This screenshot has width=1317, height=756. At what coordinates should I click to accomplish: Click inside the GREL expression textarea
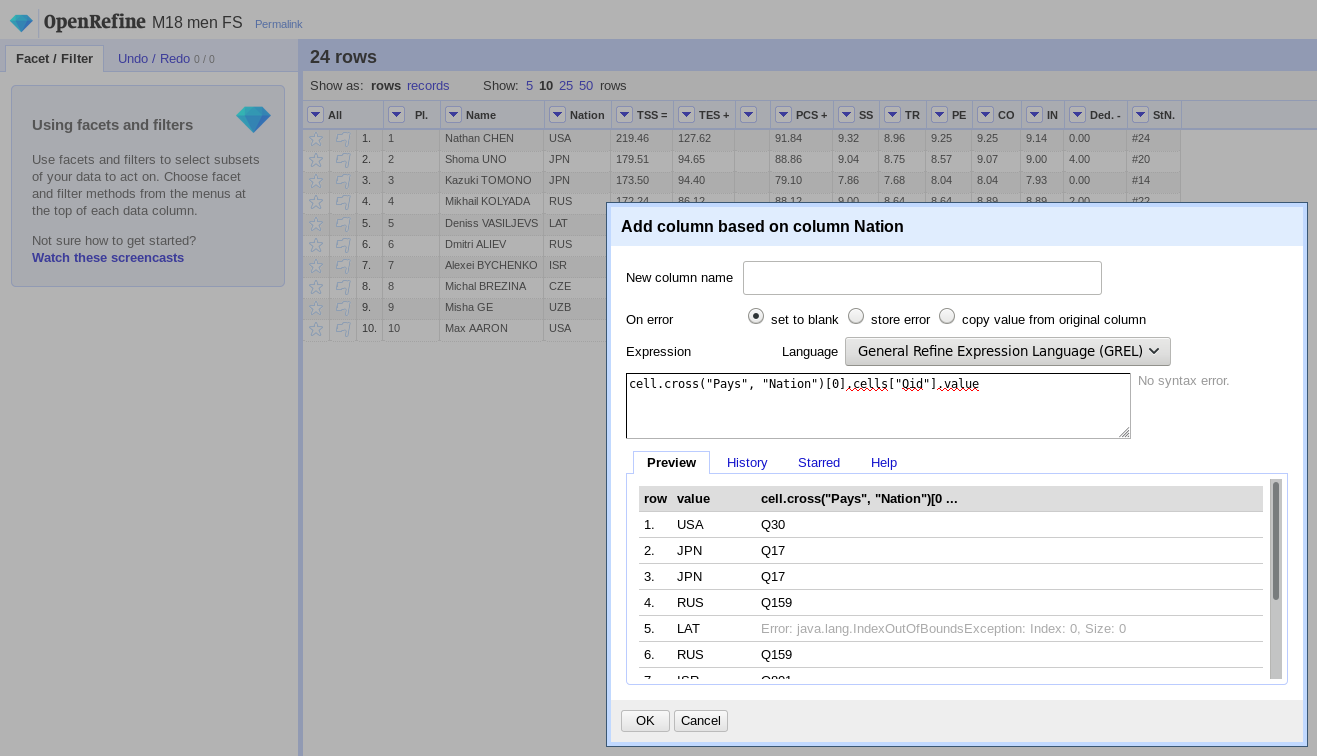[x=878, y=406]
